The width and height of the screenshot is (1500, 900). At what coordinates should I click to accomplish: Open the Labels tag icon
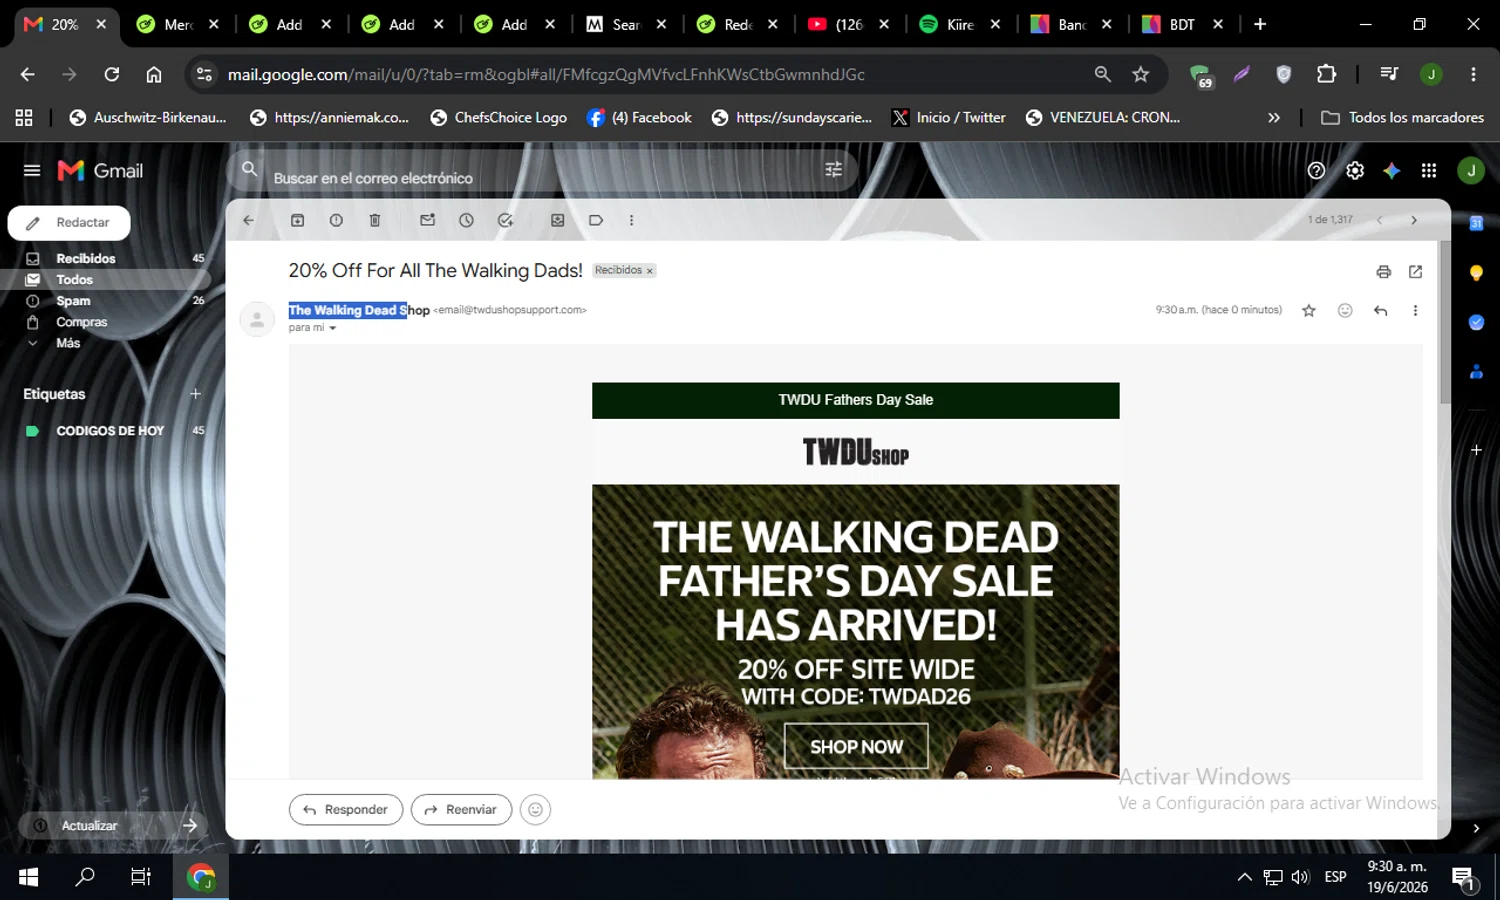(x=596, y=220)
